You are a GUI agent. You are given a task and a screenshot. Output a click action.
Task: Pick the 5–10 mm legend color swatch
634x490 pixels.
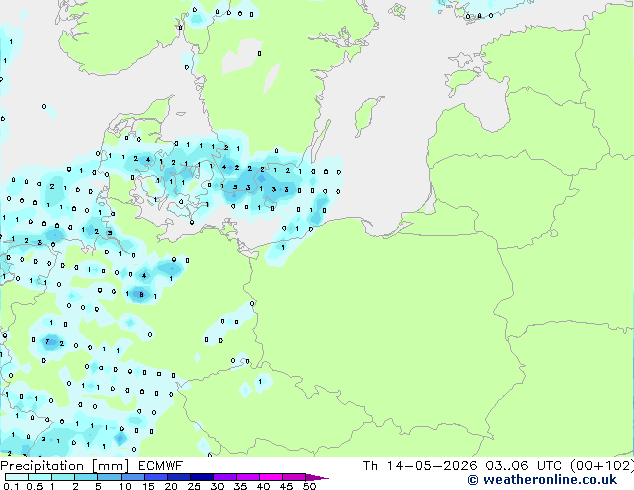pyautogui.click(x=109, y=477)
